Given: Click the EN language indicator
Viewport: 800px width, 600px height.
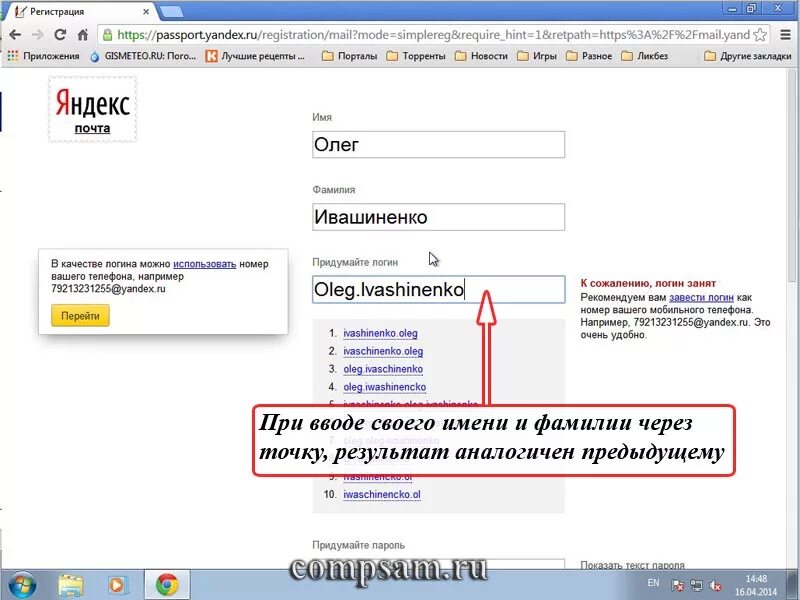Looking at the screenshot, I should 653,583.
